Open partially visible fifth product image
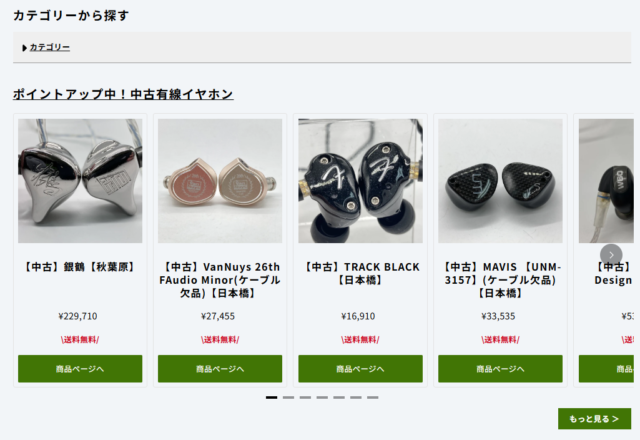 point(606,181)
